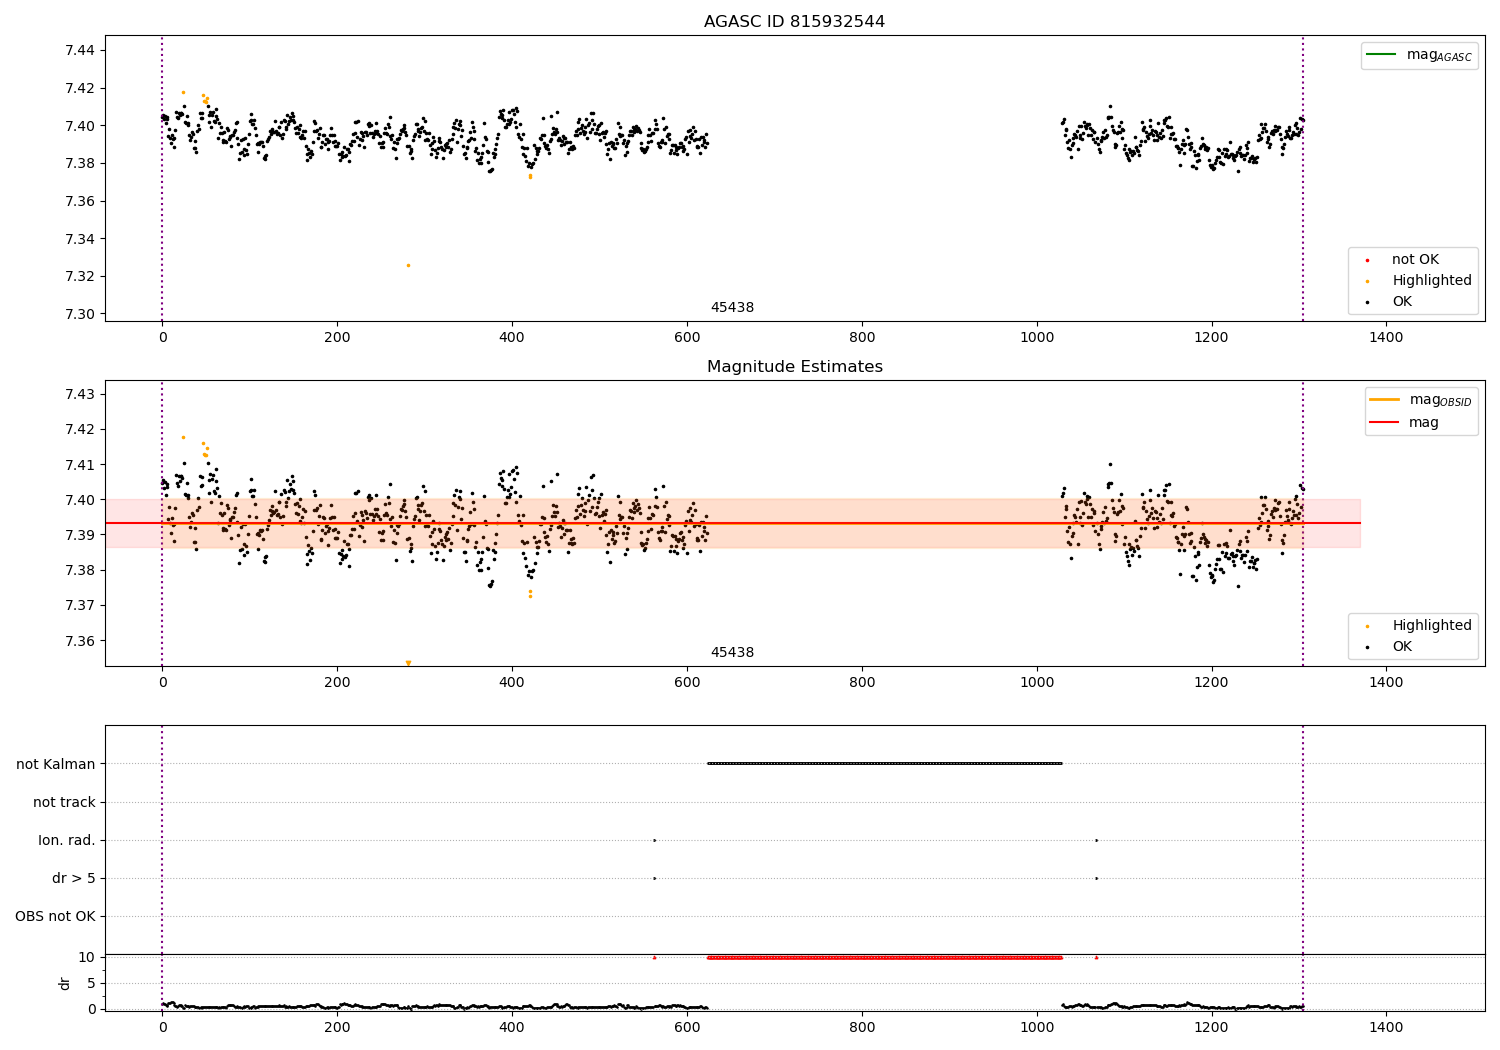Click the 7.43 y-tick in Magnitude Estimates

click(x=80, y=395)
